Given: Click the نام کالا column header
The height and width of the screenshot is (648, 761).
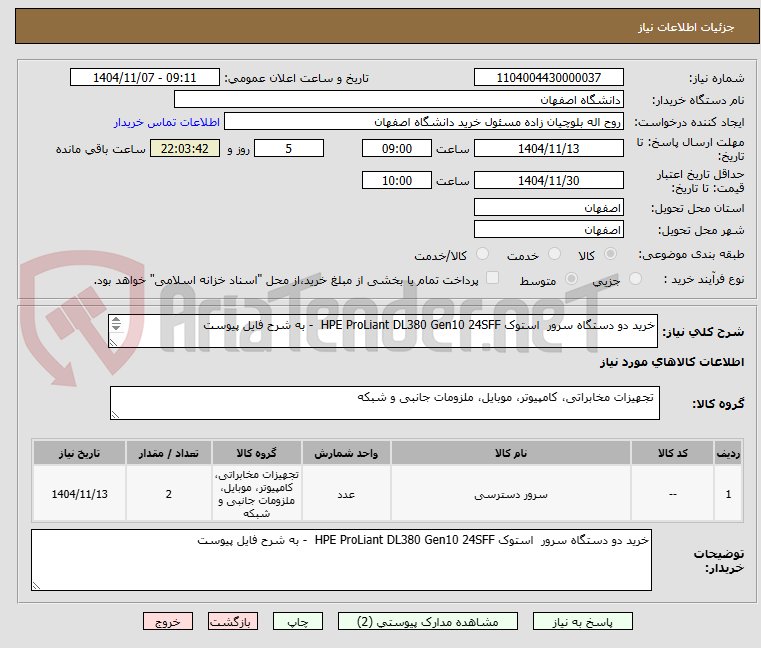Looking at the screenshot, I should point(511,453).
